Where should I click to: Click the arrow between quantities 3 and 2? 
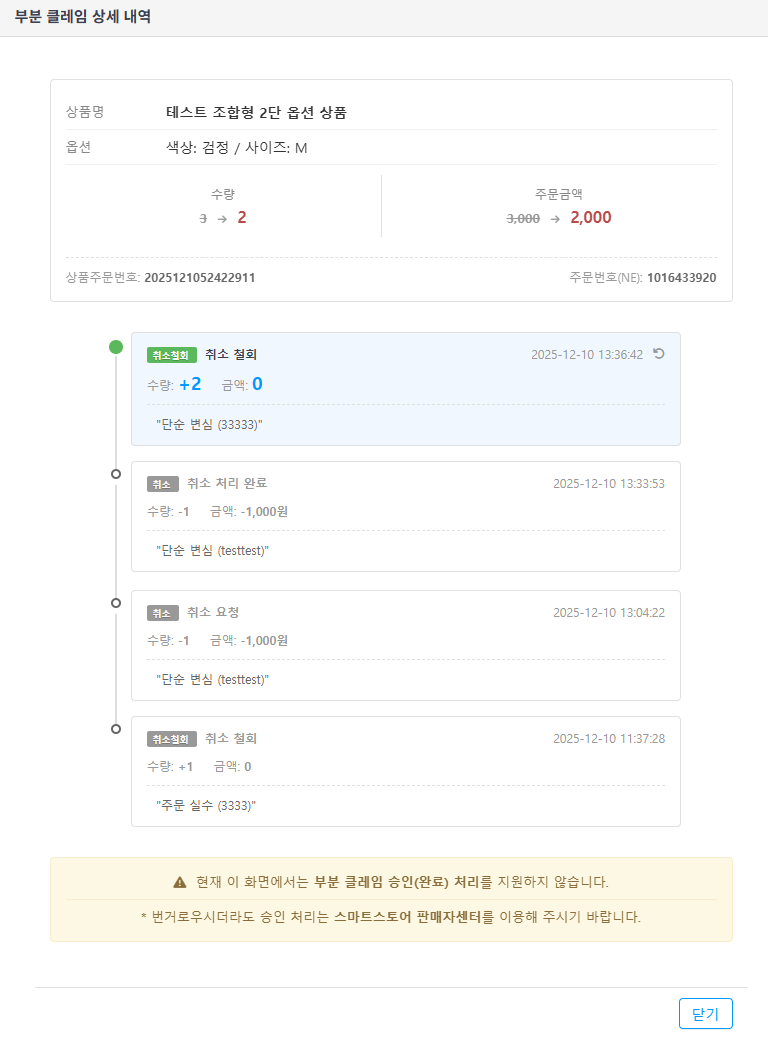pos(222,218)
